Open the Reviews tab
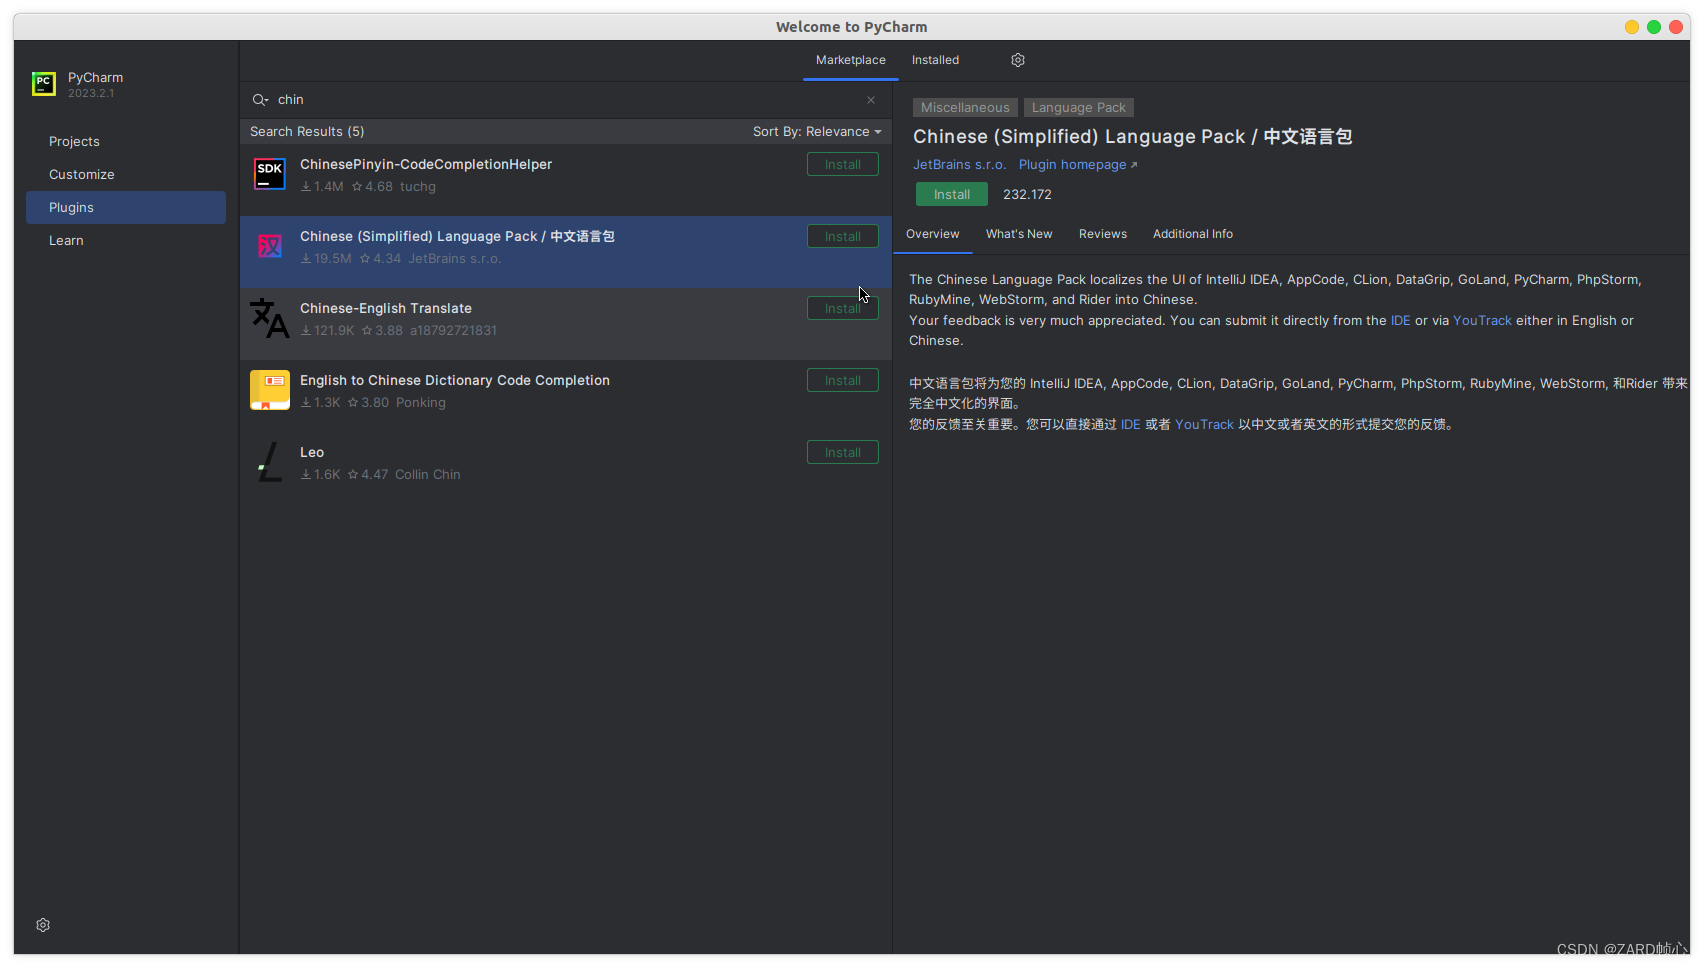1704x968 pixels. point(1103,234)
